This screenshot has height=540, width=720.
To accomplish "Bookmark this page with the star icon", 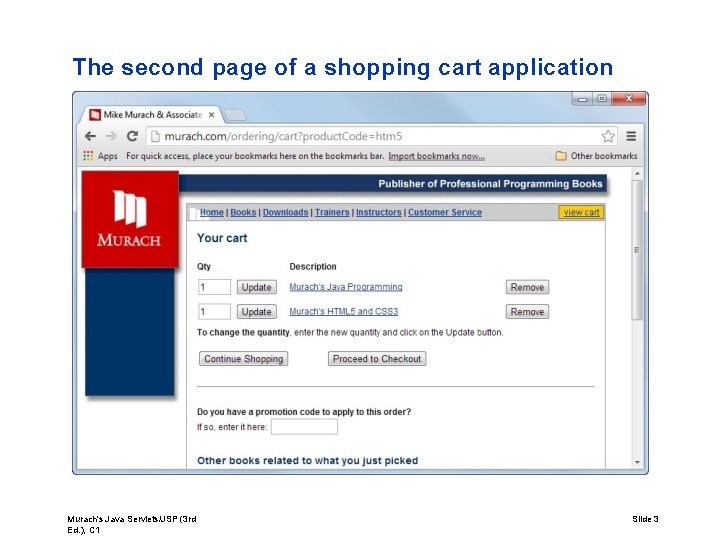I will (x=608, y=136).
